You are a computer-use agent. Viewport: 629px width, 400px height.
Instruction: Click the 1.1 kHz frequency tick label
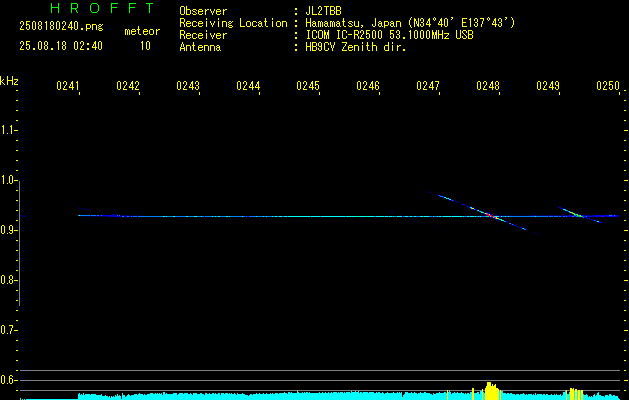8,130
